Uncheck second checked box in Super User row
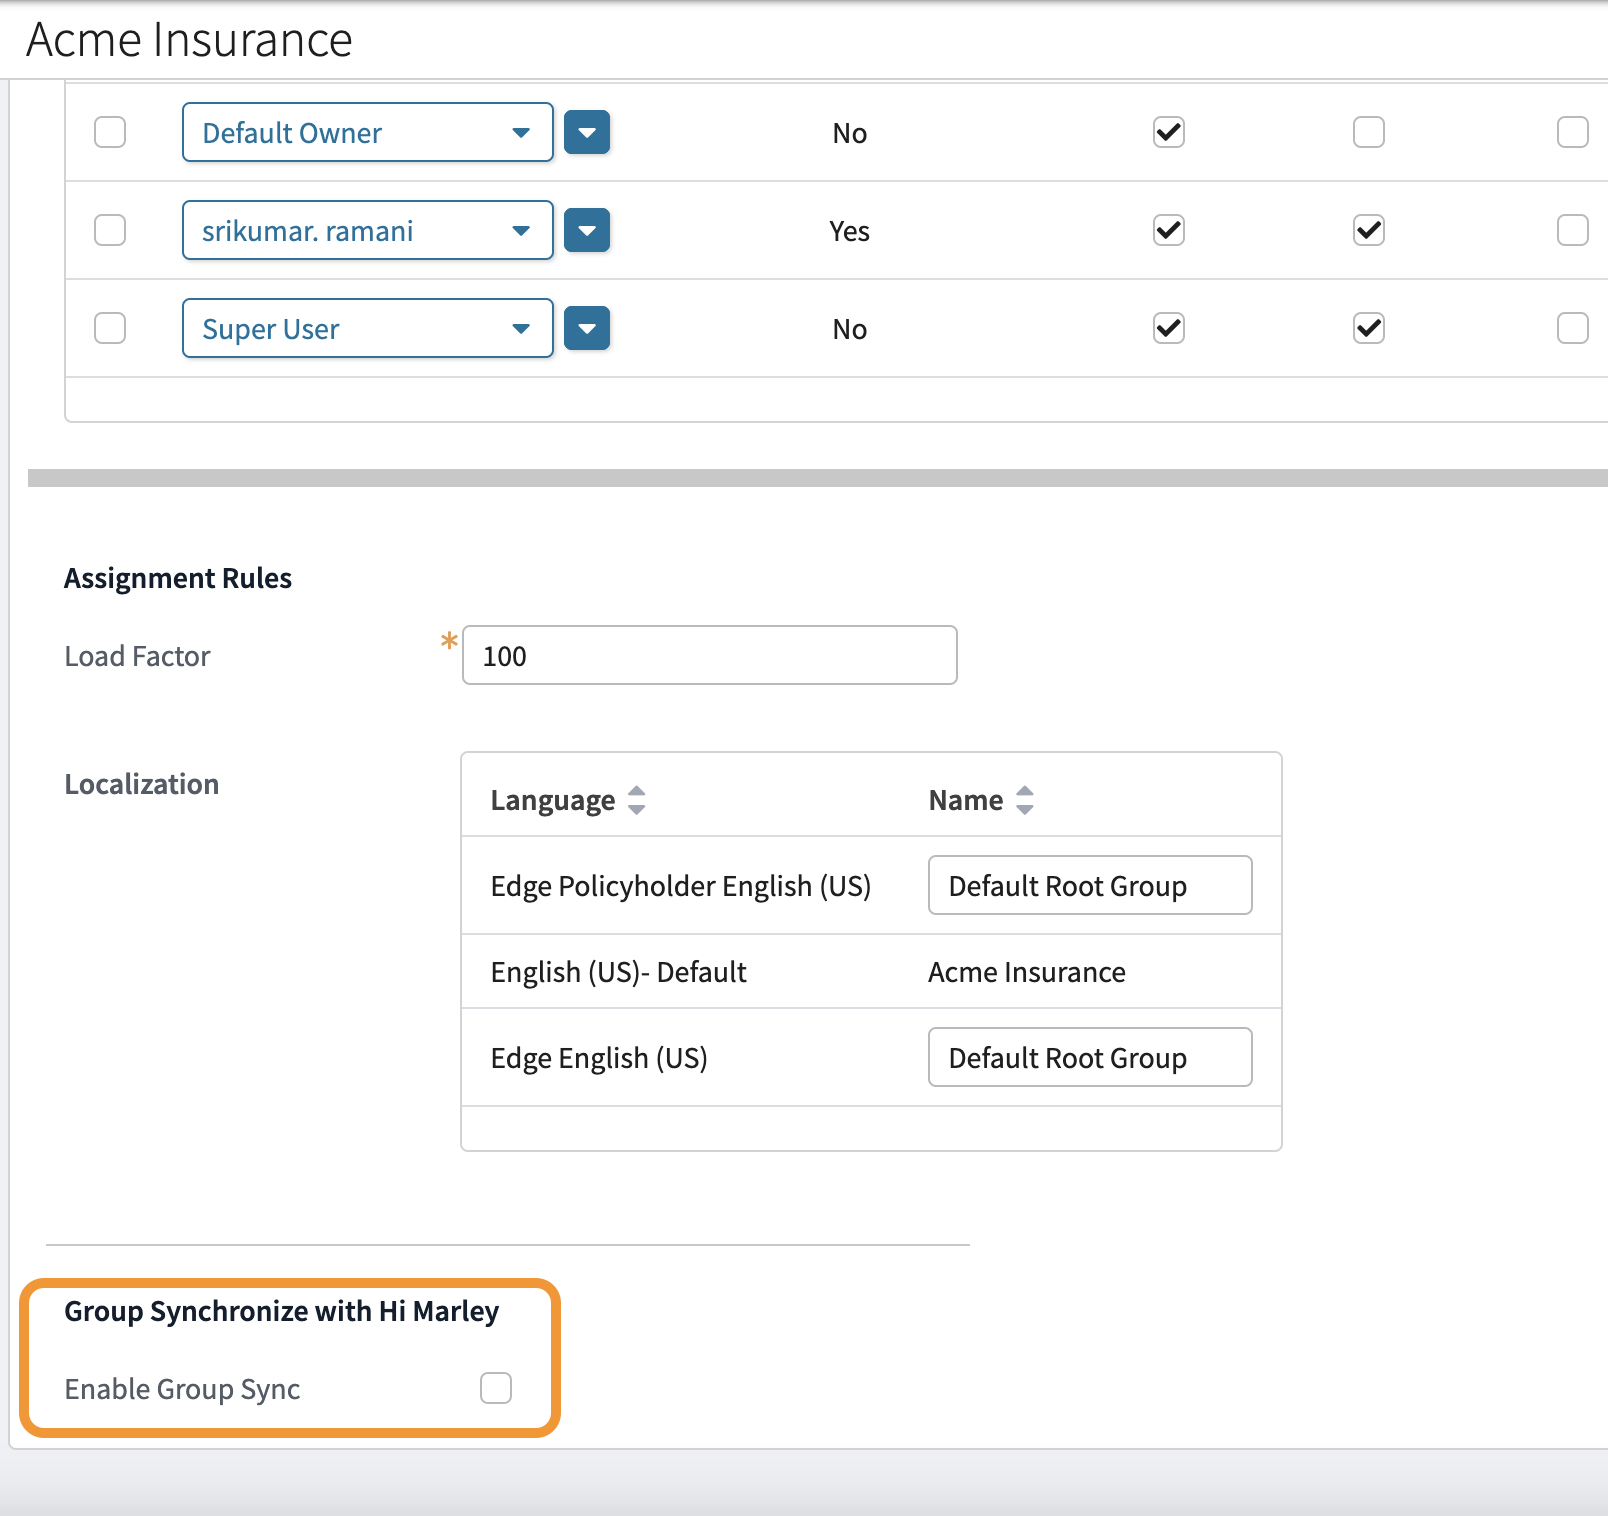1608x1516 pixels. pyautogui.click(x=1369, y=328)
